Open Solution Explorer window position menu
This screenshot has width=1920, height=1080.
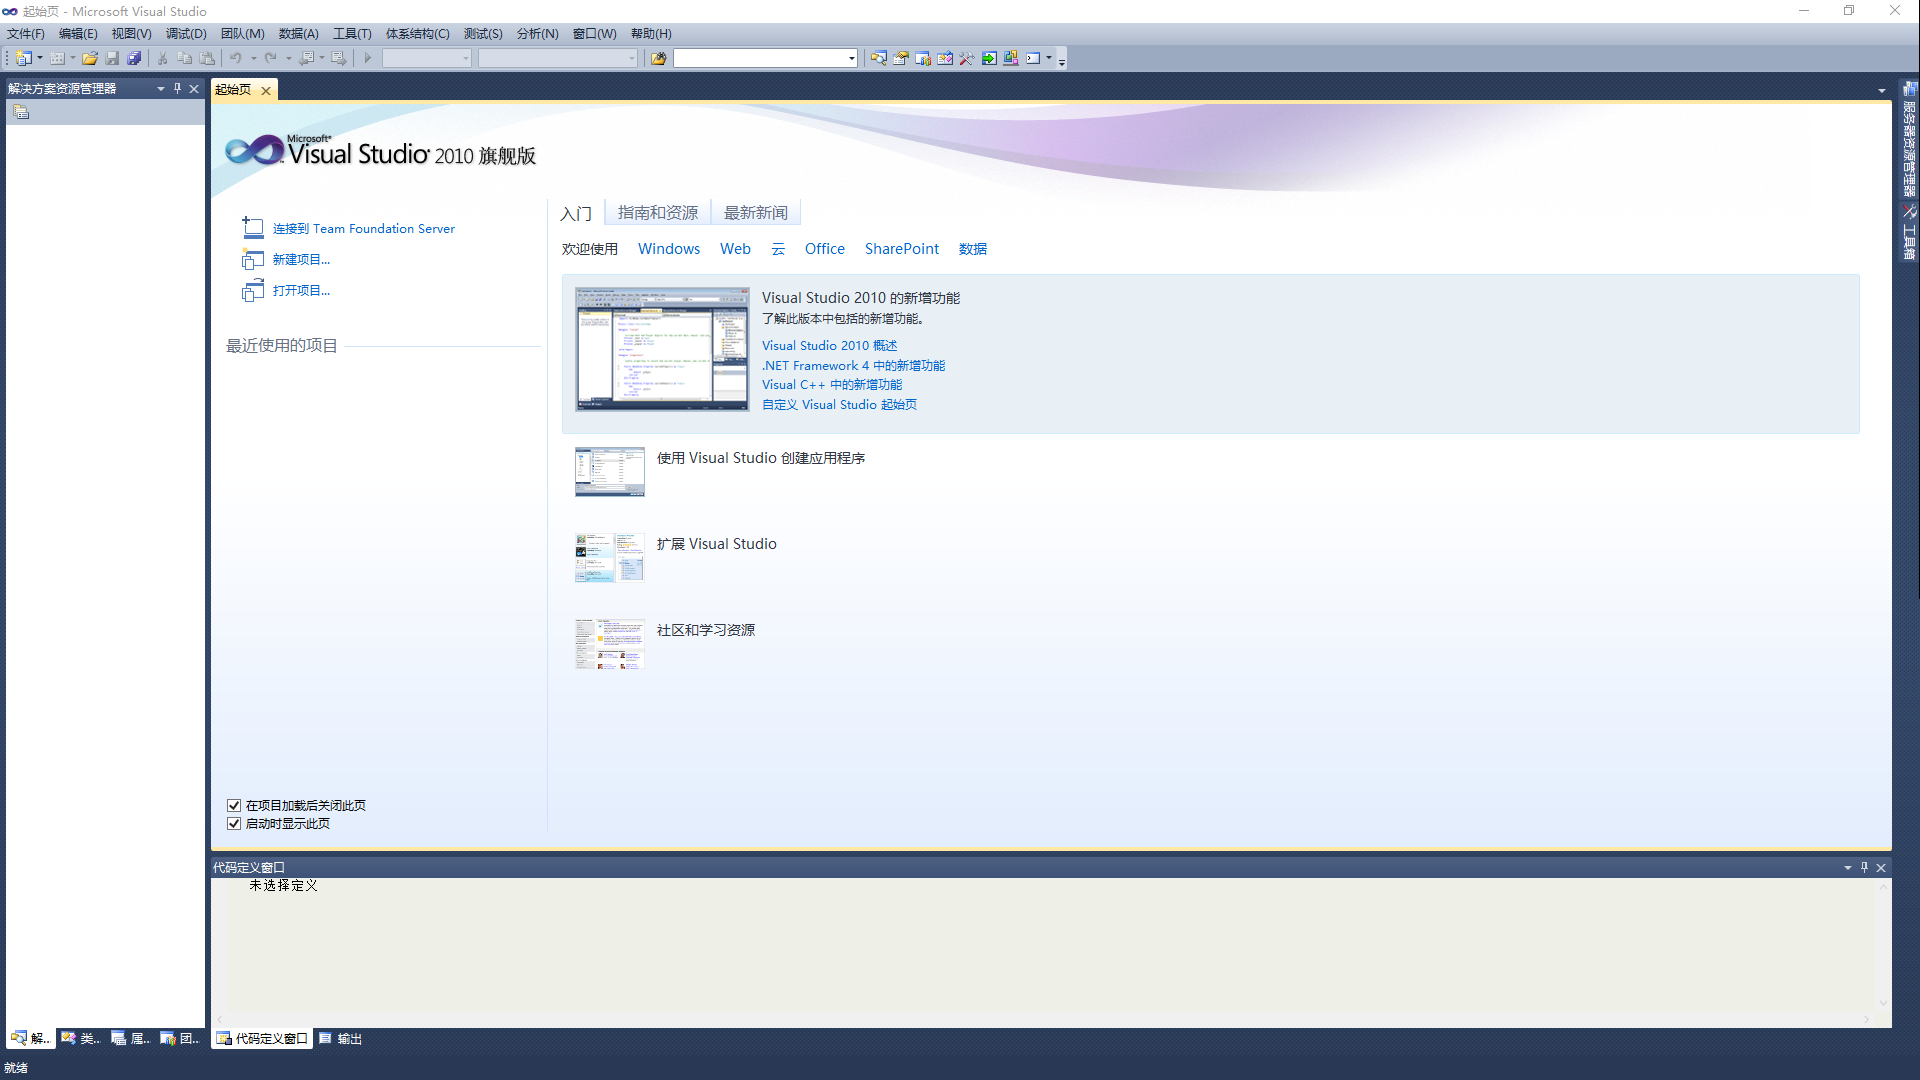pyautogui.click(x=160, y=88)
